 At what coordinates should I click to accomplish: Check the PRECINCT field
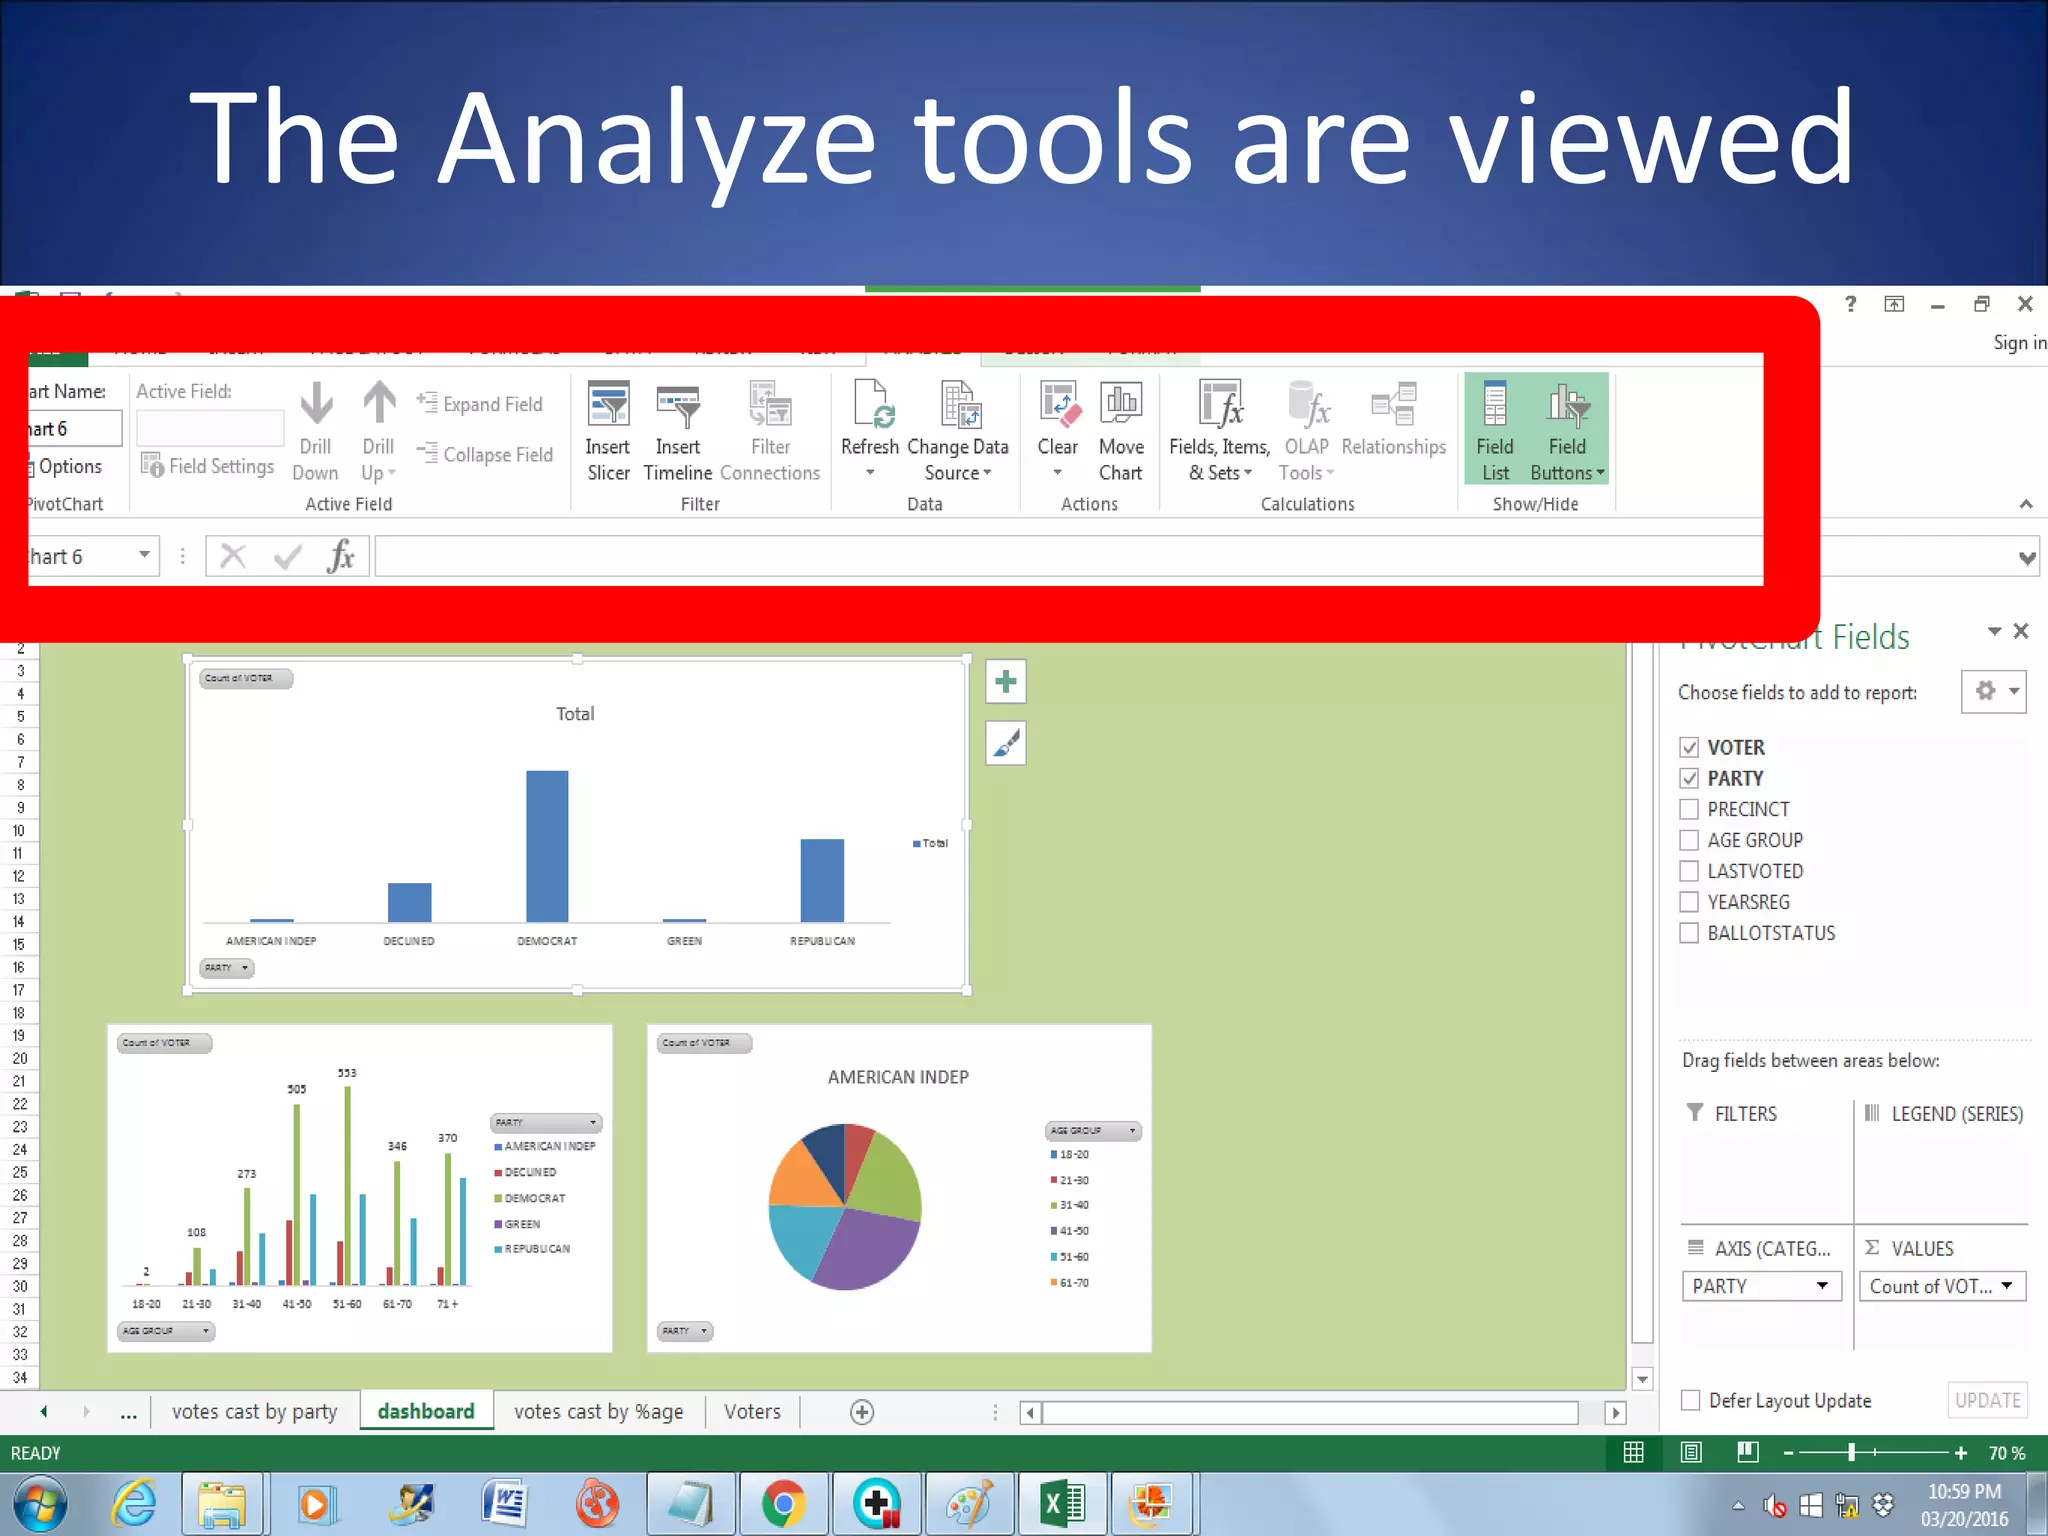tap(1690, 809)
